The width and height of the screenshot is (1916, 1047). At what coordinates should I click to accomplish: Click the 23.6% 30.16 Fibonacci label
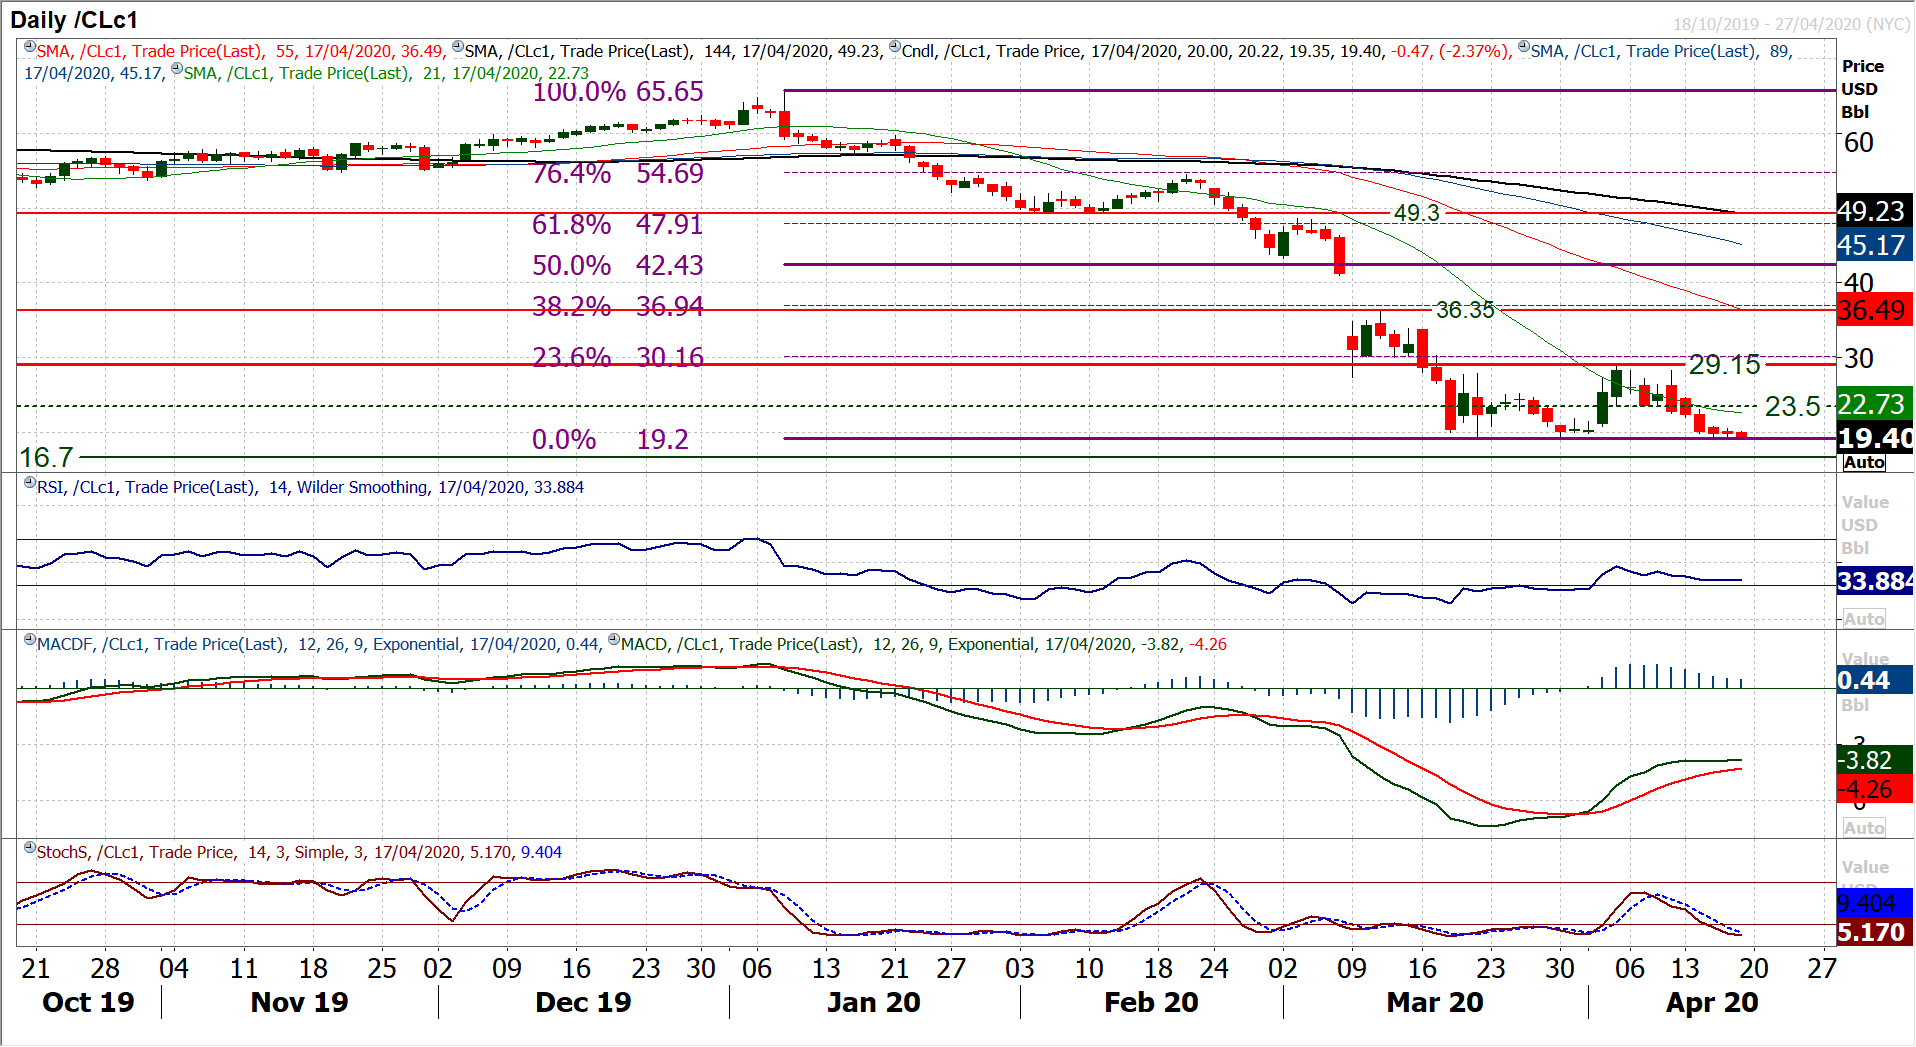[x=618, y=358]
